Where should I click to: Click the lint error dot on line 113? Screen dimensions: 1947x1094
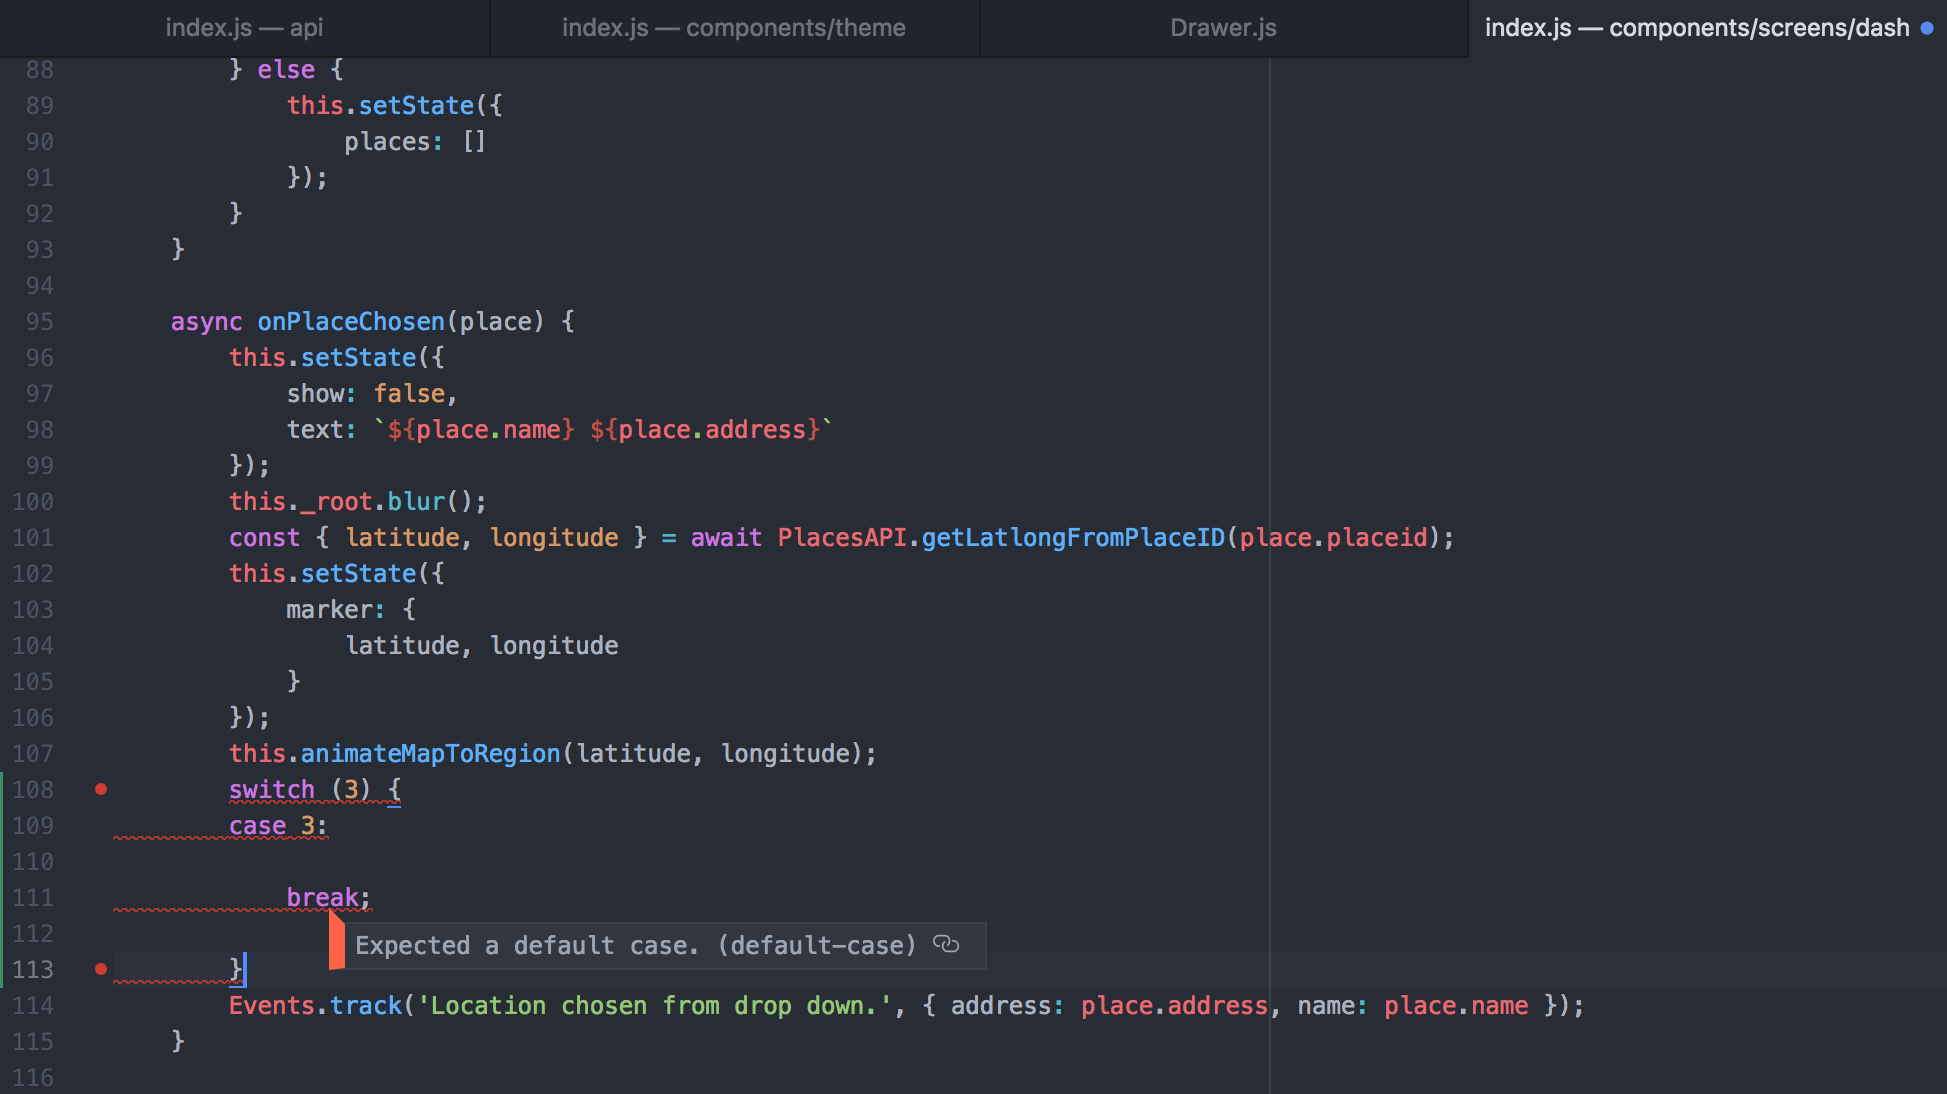pyautogui.click(x=101, y=969)
